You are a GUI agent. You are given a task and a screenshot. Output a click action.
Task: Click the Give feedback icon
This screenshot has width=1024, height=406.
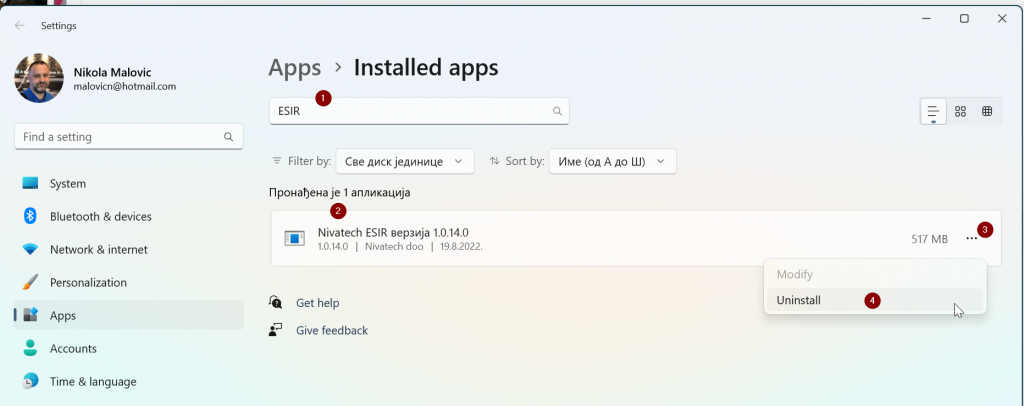[276, 330]
